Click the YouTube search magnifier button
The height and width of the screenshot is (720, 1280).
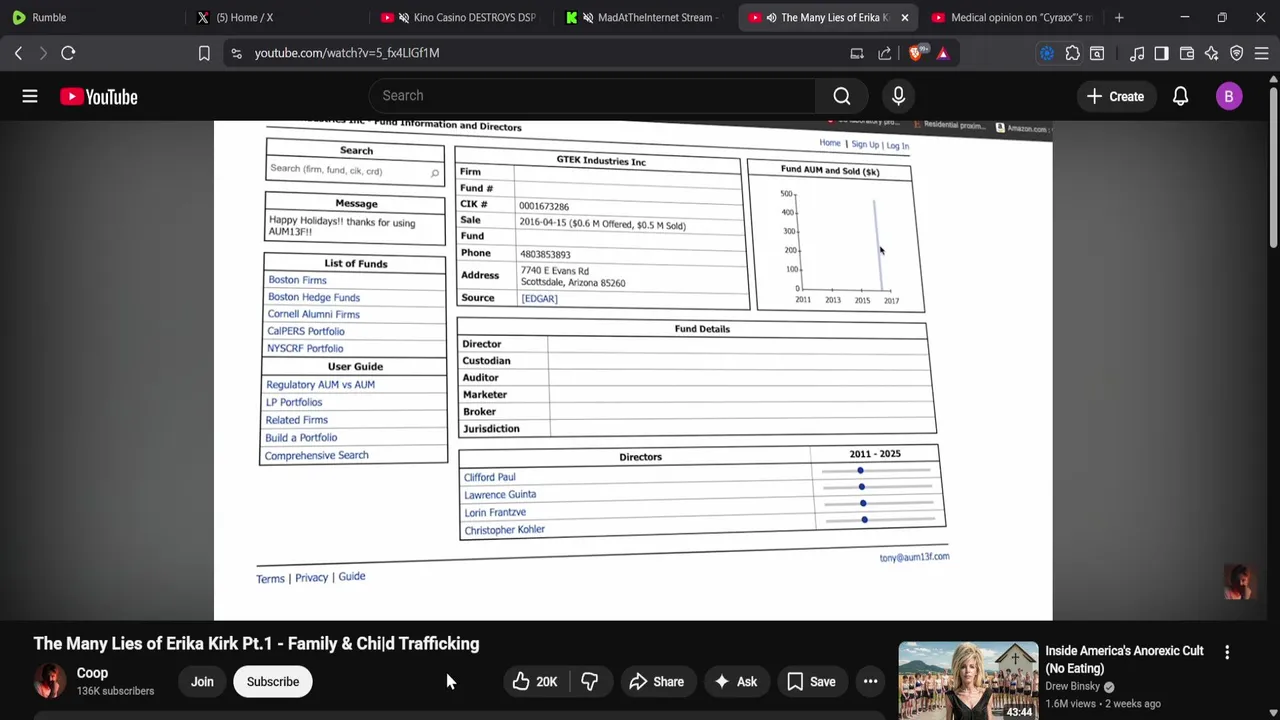(842, 96)
